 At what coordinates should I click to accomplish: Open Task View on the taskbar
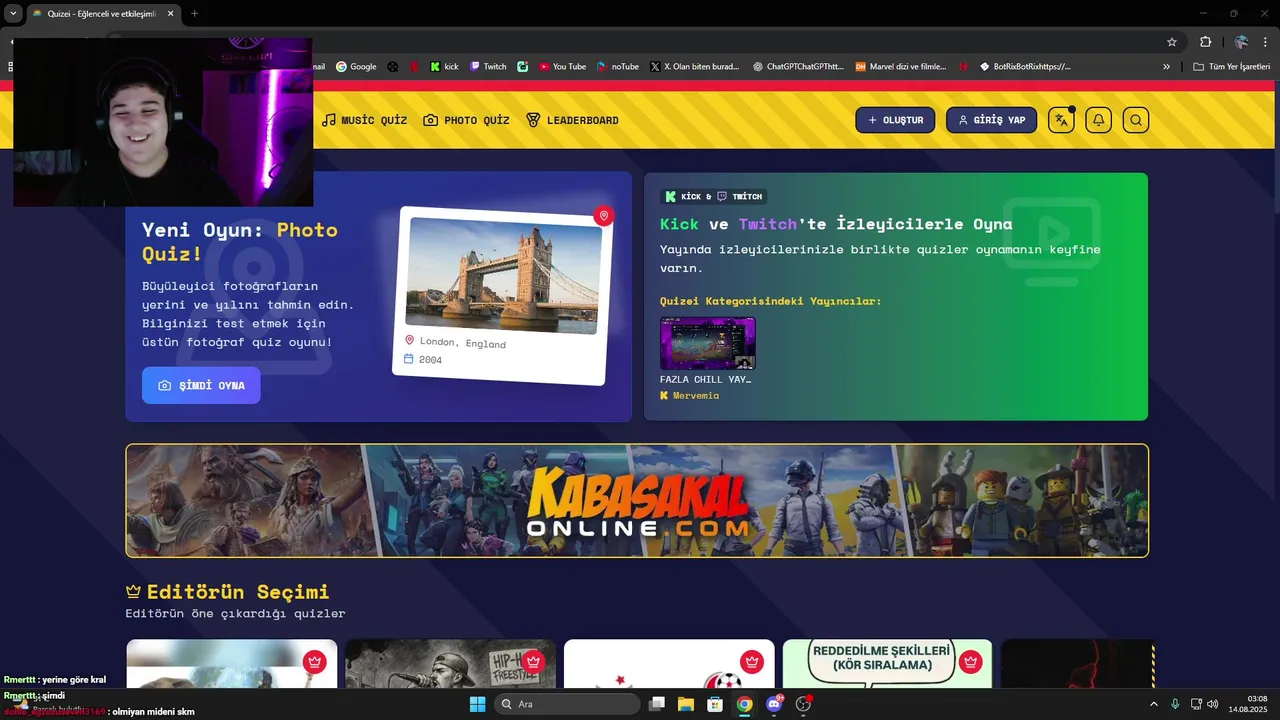point(657,704)
